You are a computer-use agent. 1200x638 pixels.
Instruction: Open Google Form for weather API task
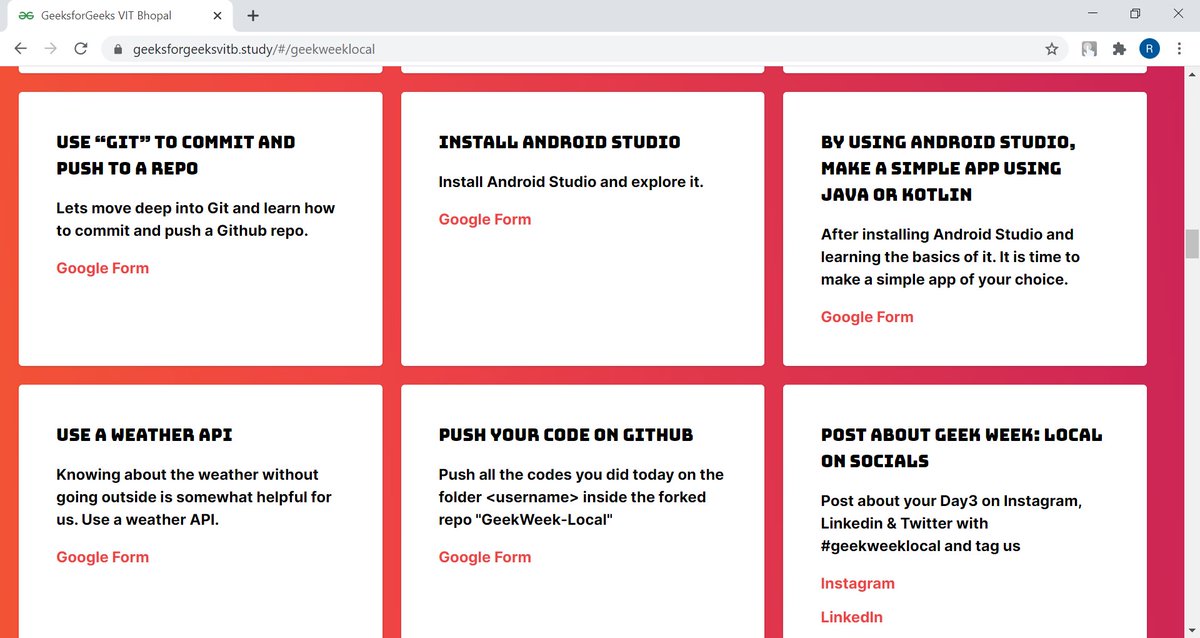coord(102,557)
